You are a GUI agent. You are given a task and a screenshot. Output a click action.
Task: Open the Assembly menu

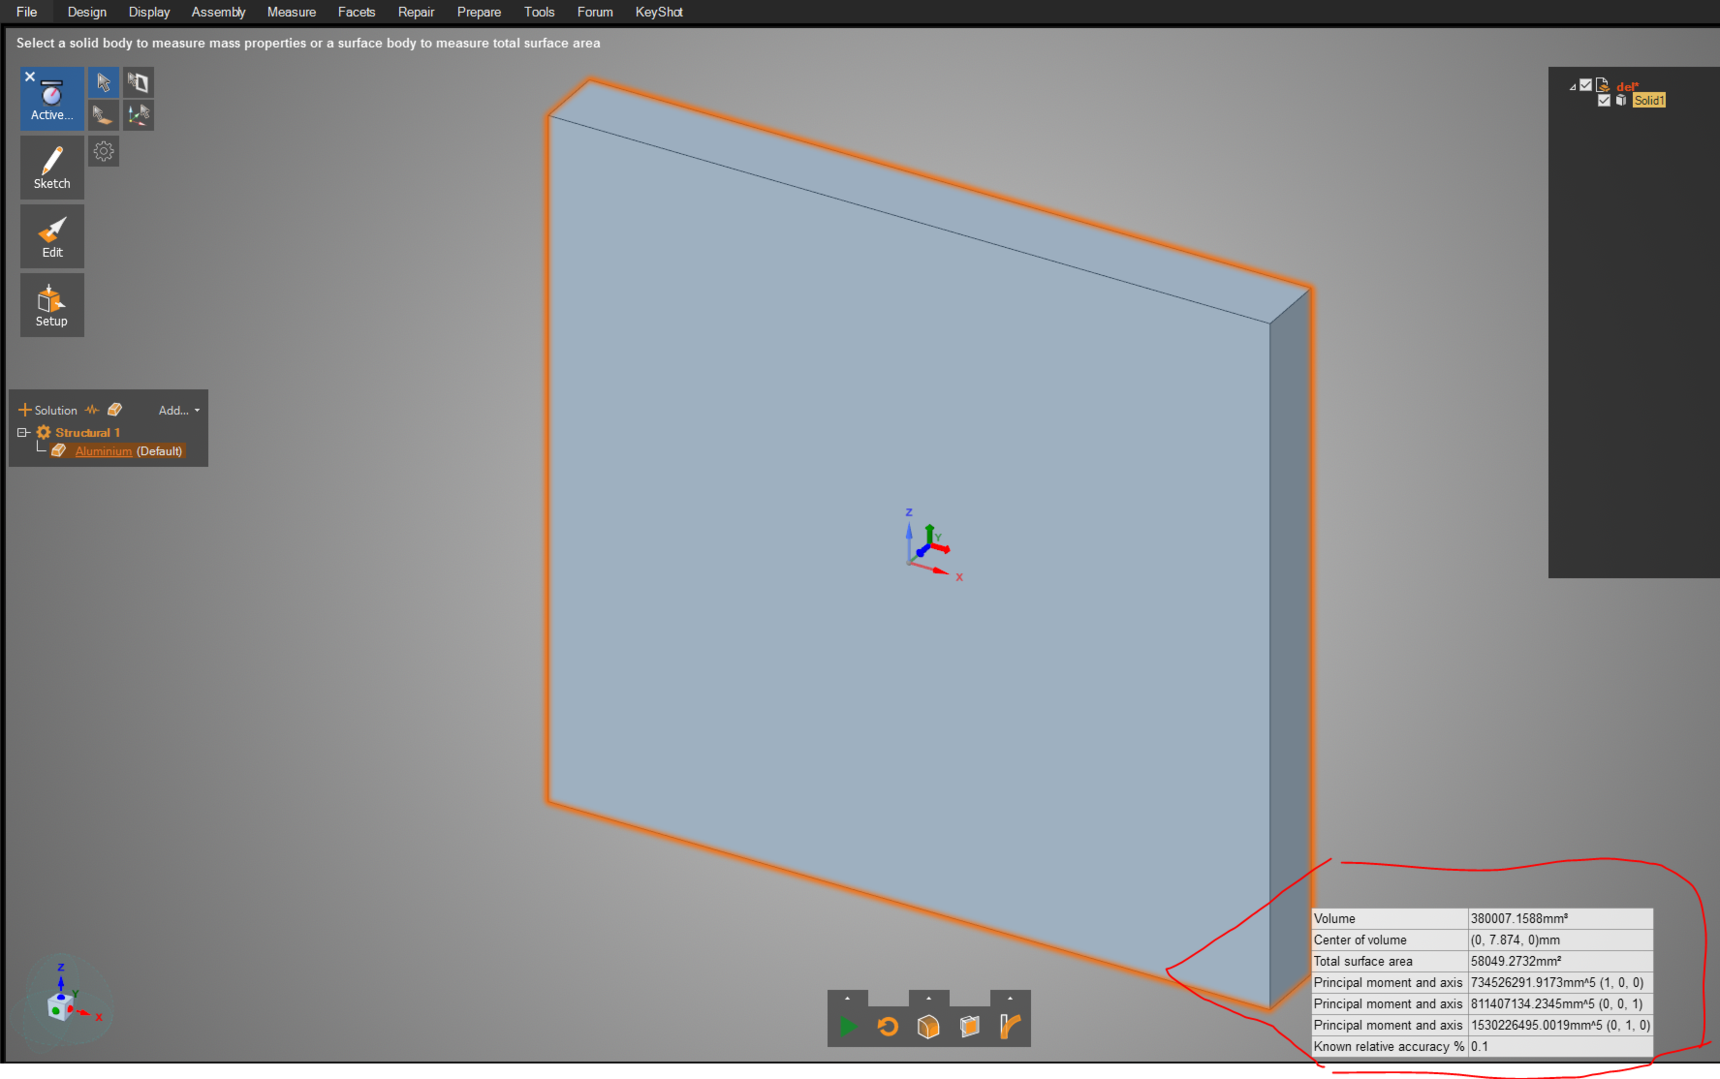(218, 12)
